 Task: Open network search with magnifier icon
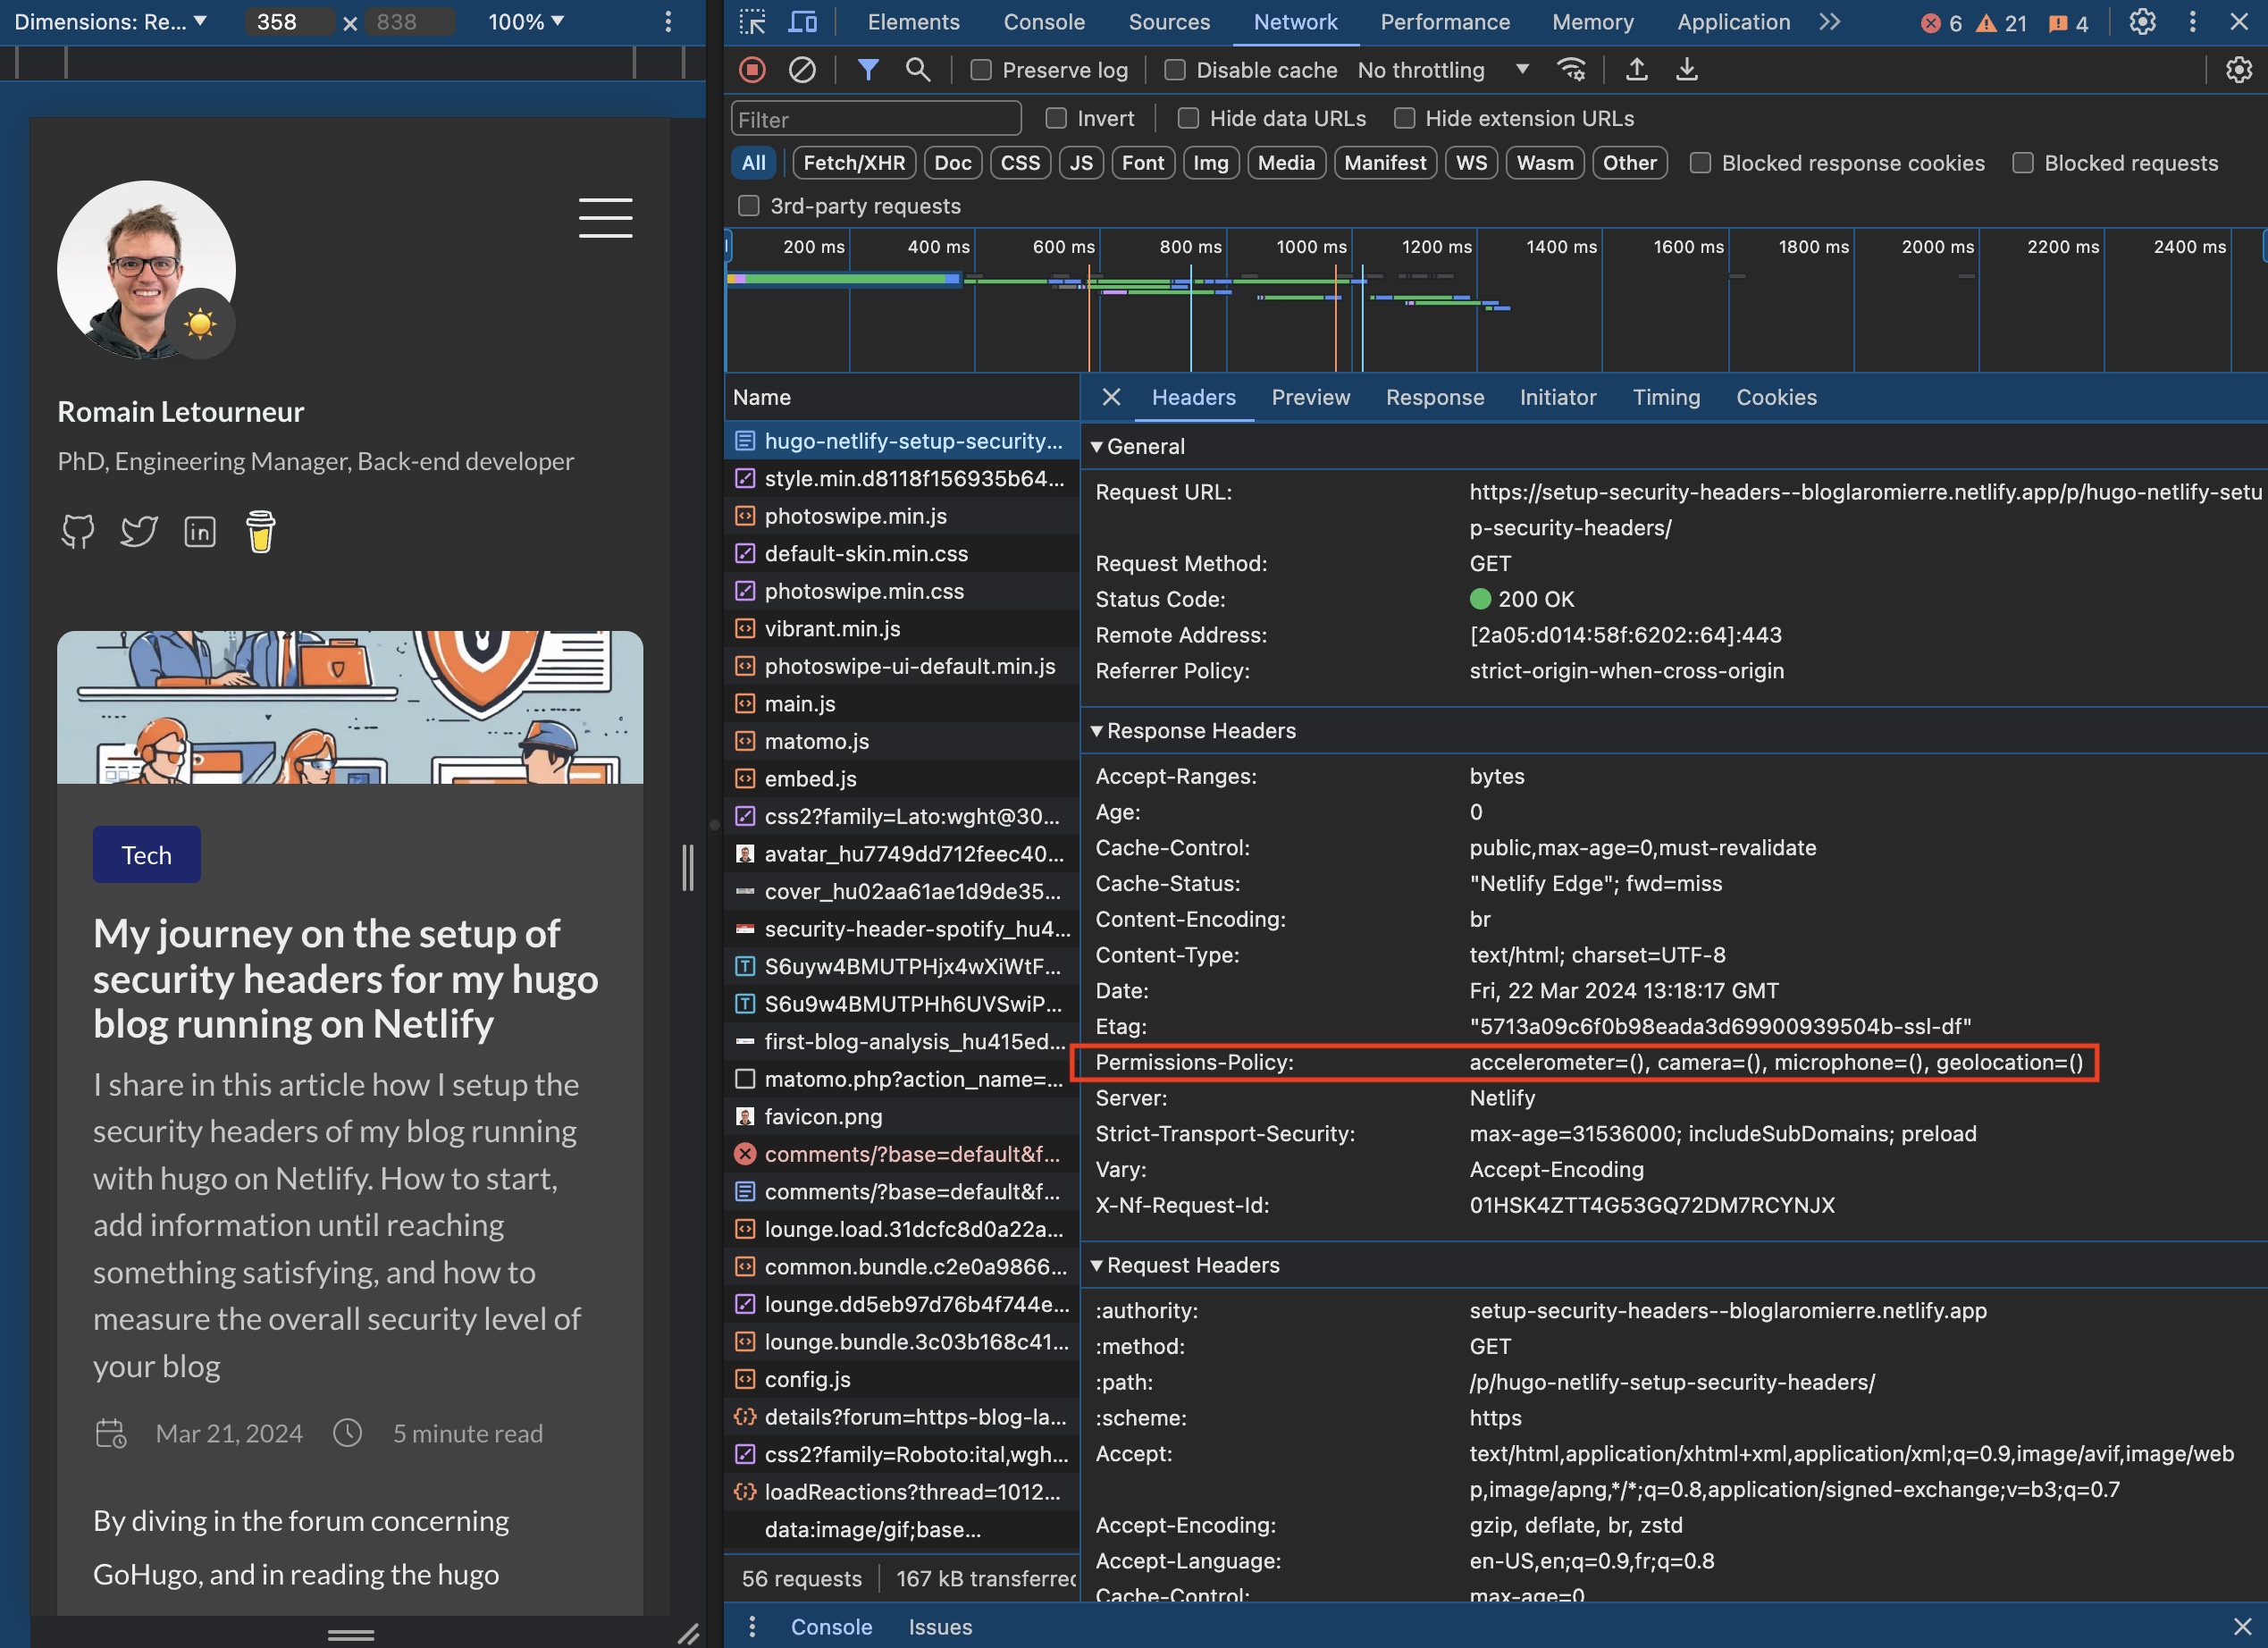pyautogui.click(x=918, y=70)
